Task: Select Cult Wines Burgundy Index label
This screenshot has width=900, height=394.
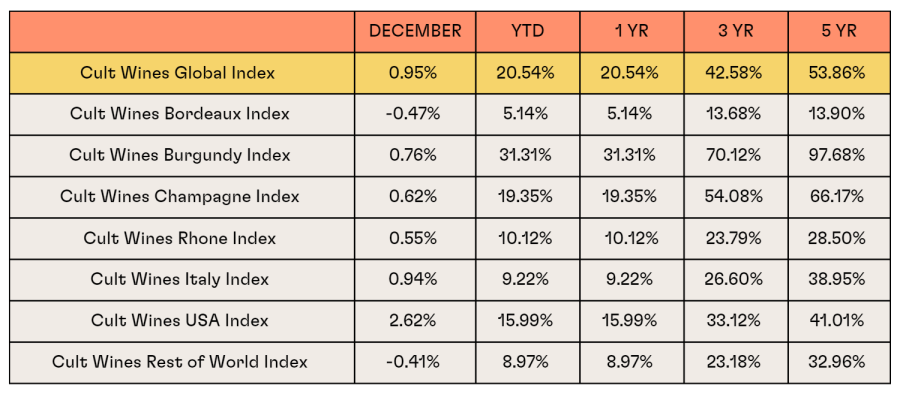Action: (180, 156)
